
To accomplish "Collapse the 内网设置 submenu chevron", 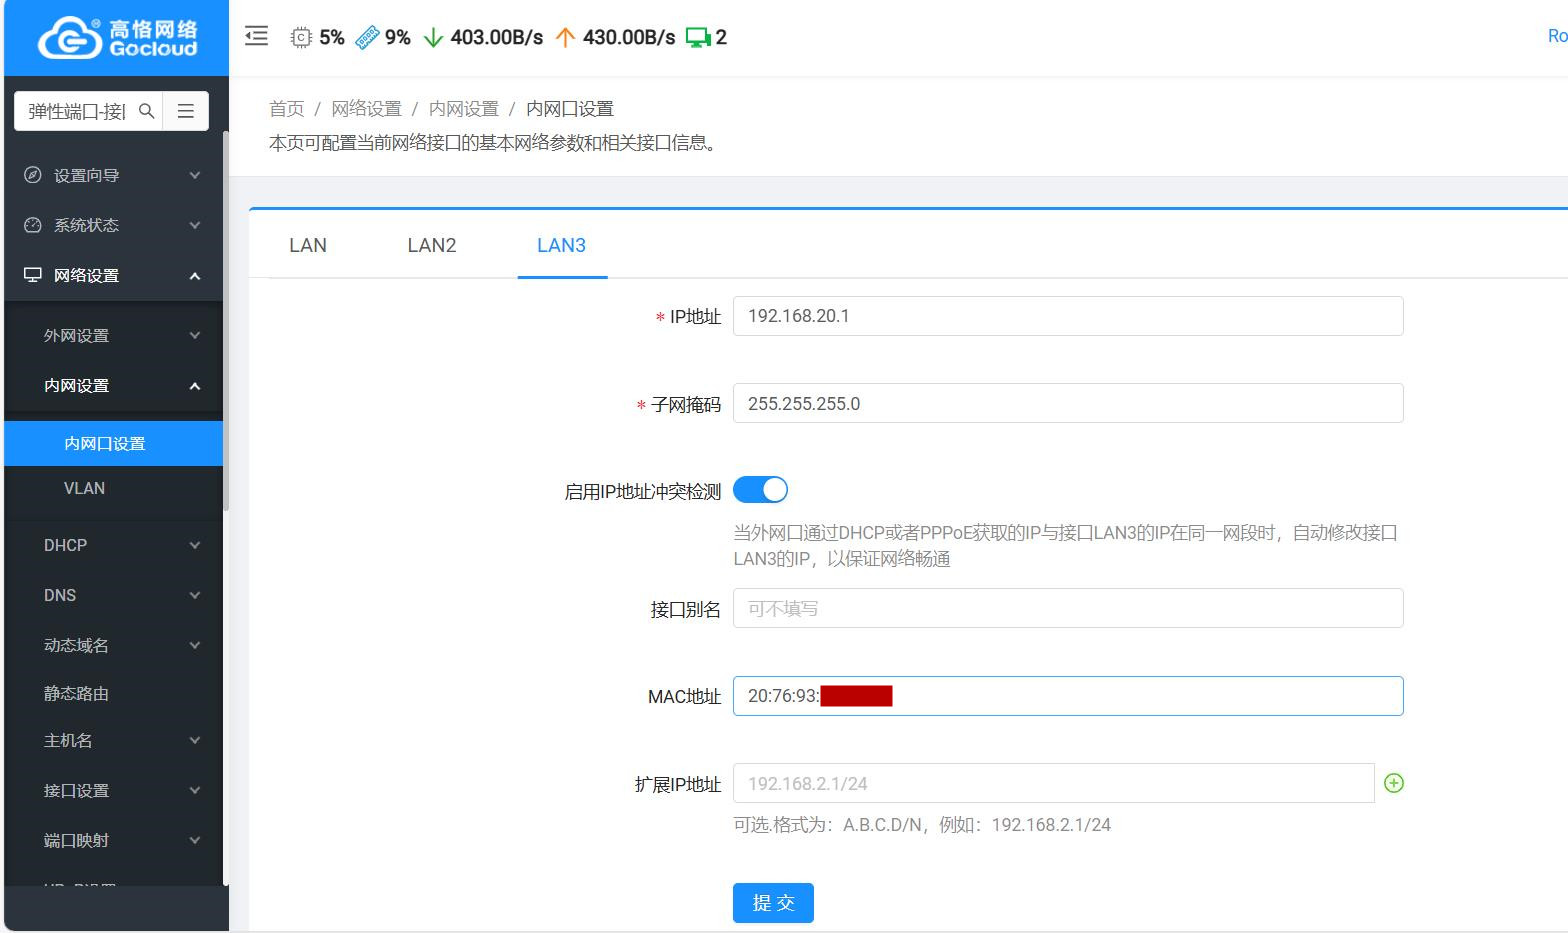I will (x=195, y=385).
